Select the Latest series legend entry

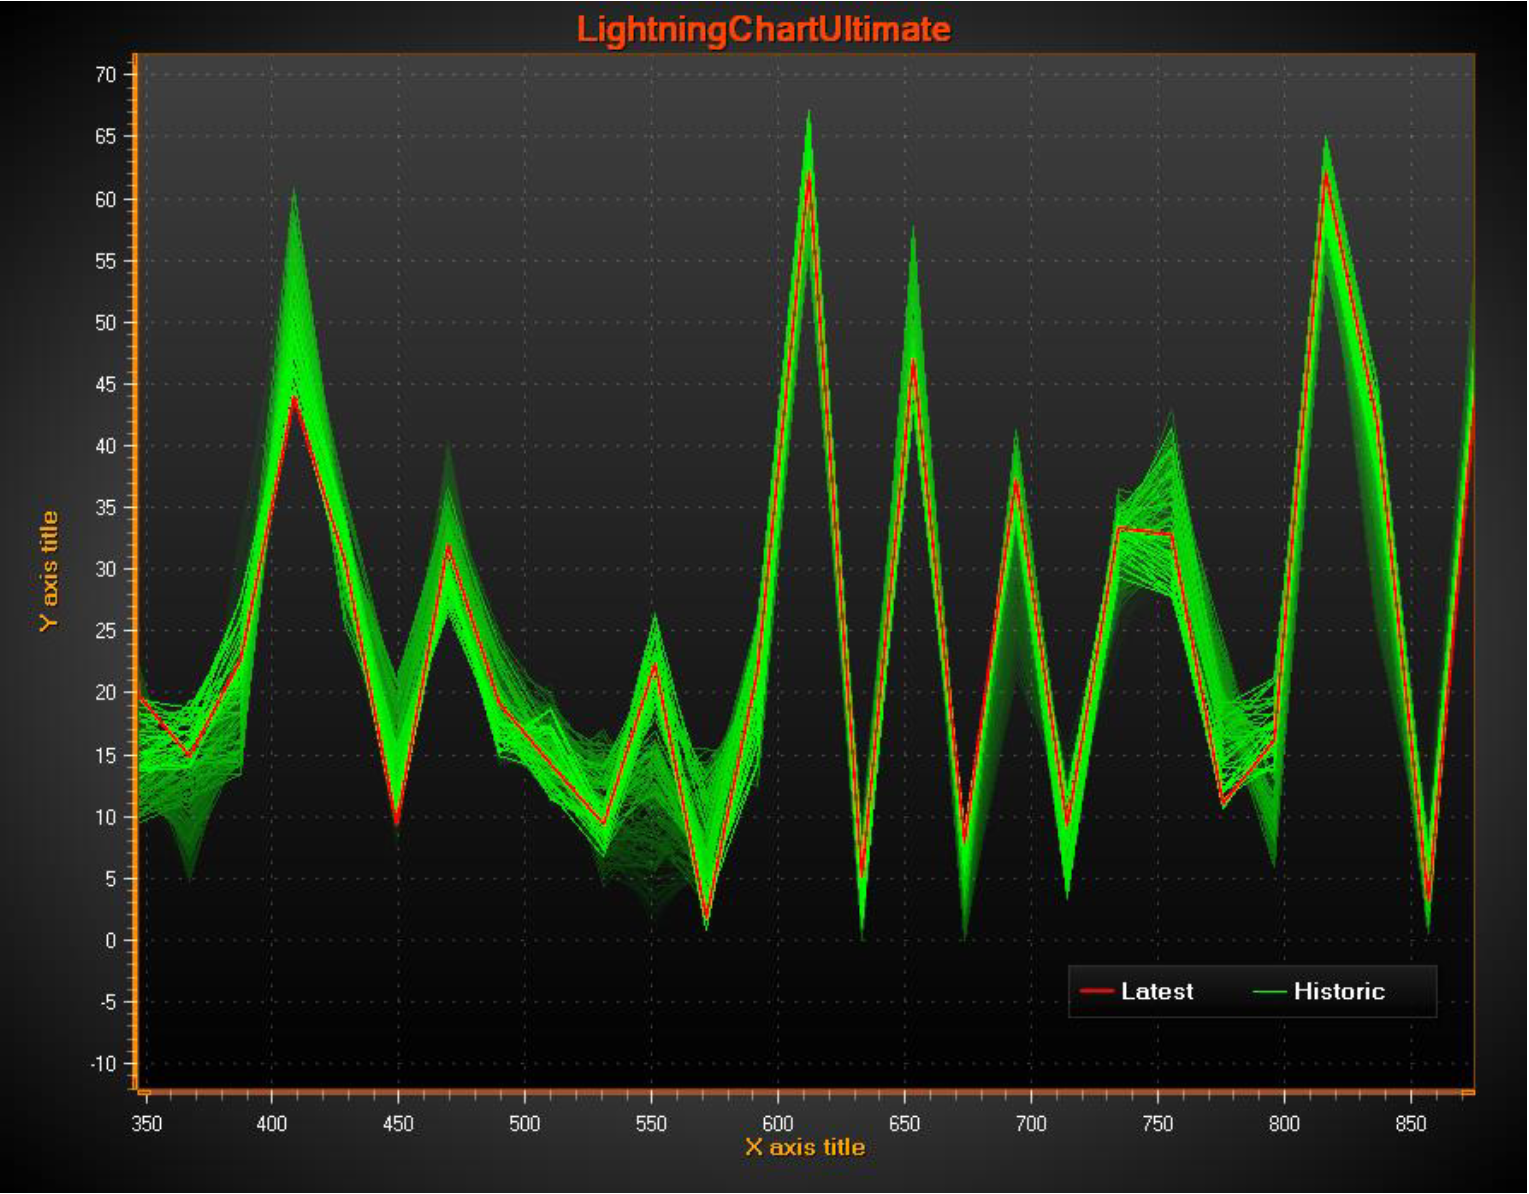pos(1137,991)
